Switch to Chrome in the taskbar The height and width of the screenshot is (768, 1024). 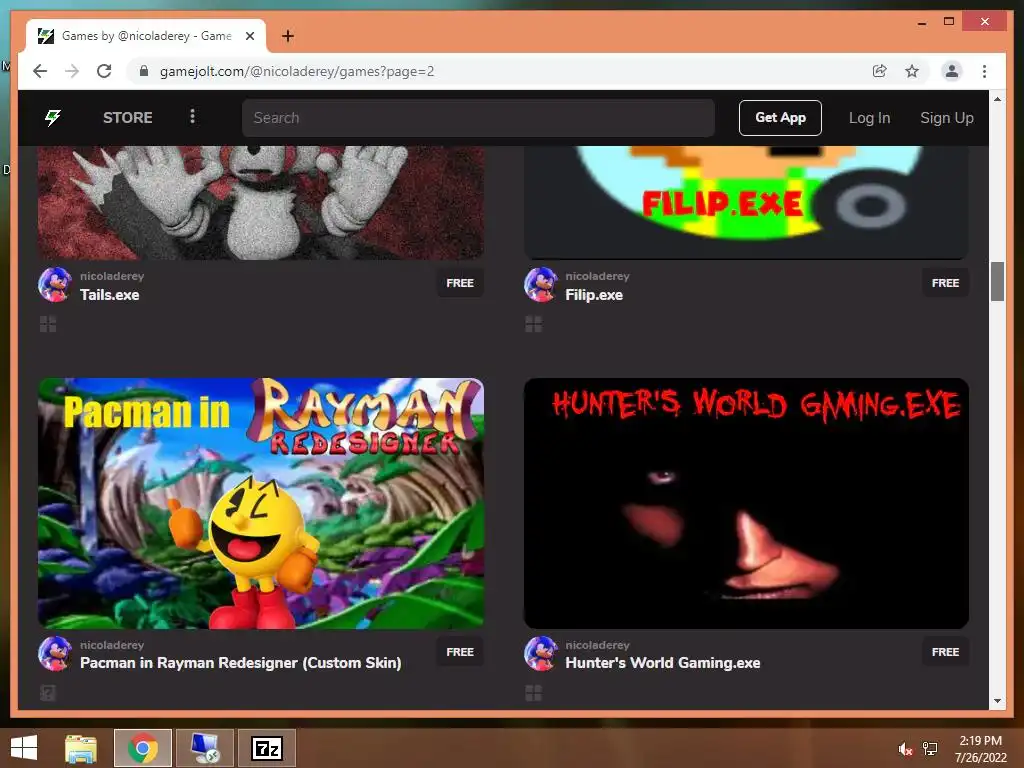pos(142,748)
